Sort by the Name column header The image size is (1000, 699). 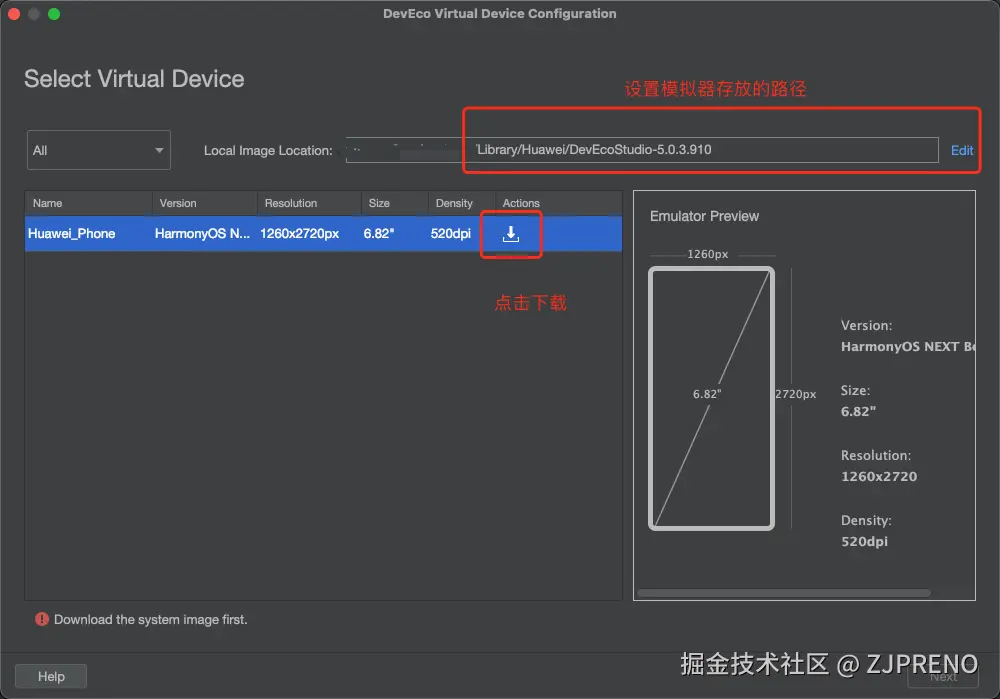click(x=88, y=203)
